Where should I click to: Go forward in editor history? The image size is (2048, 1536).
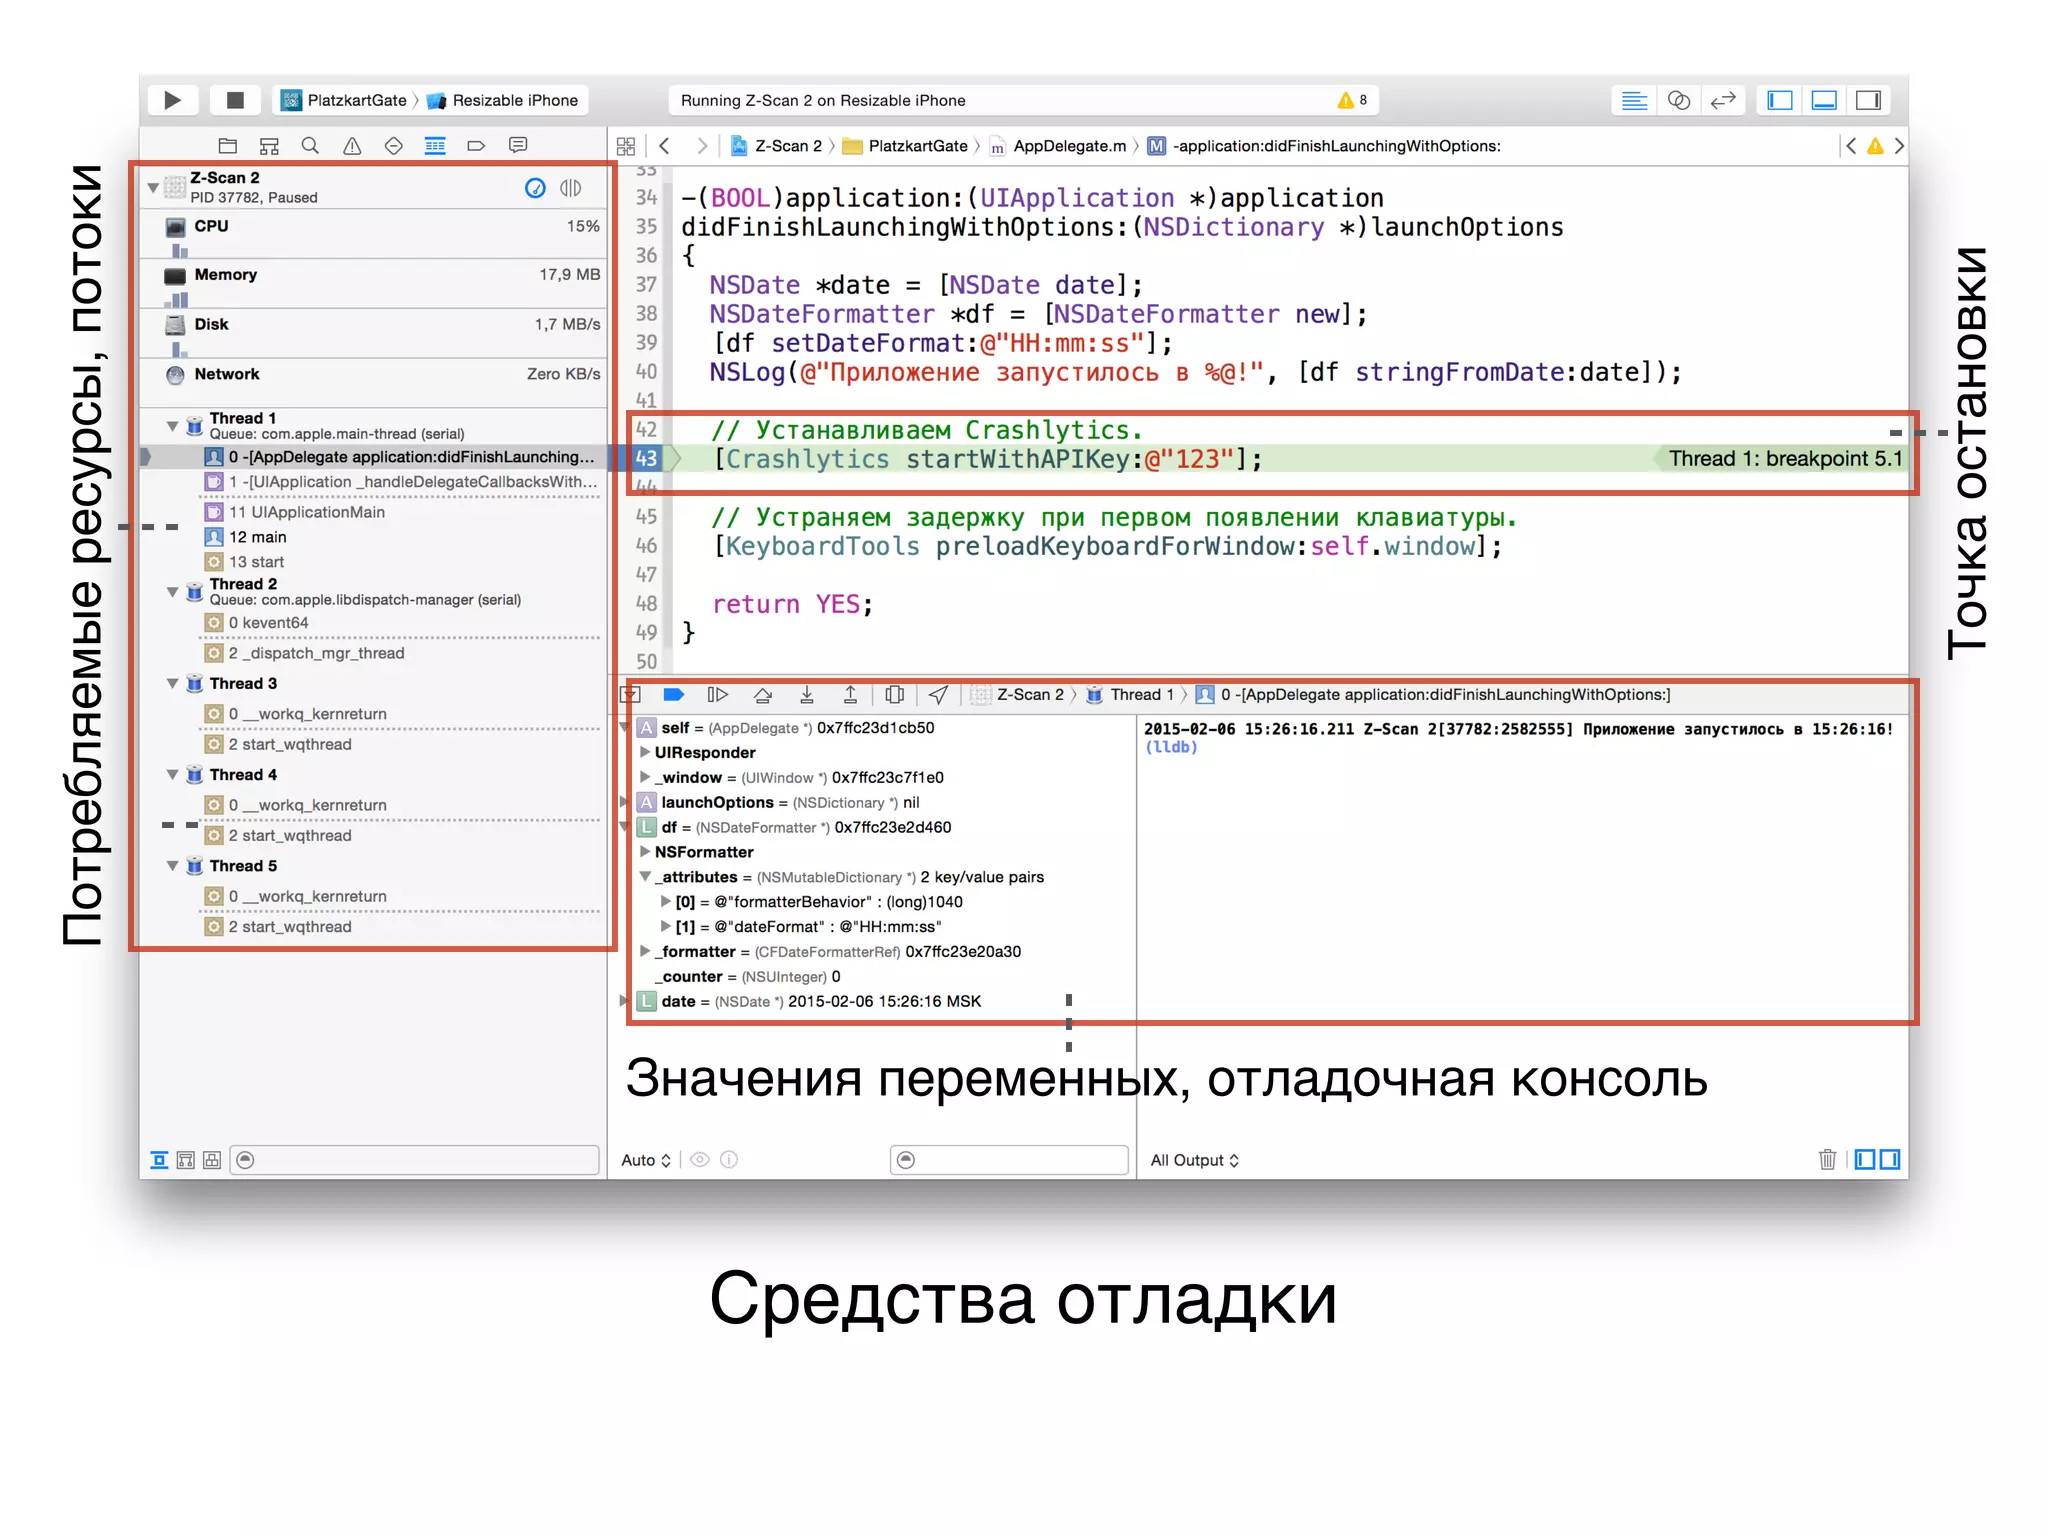click(x=702, y=146)
